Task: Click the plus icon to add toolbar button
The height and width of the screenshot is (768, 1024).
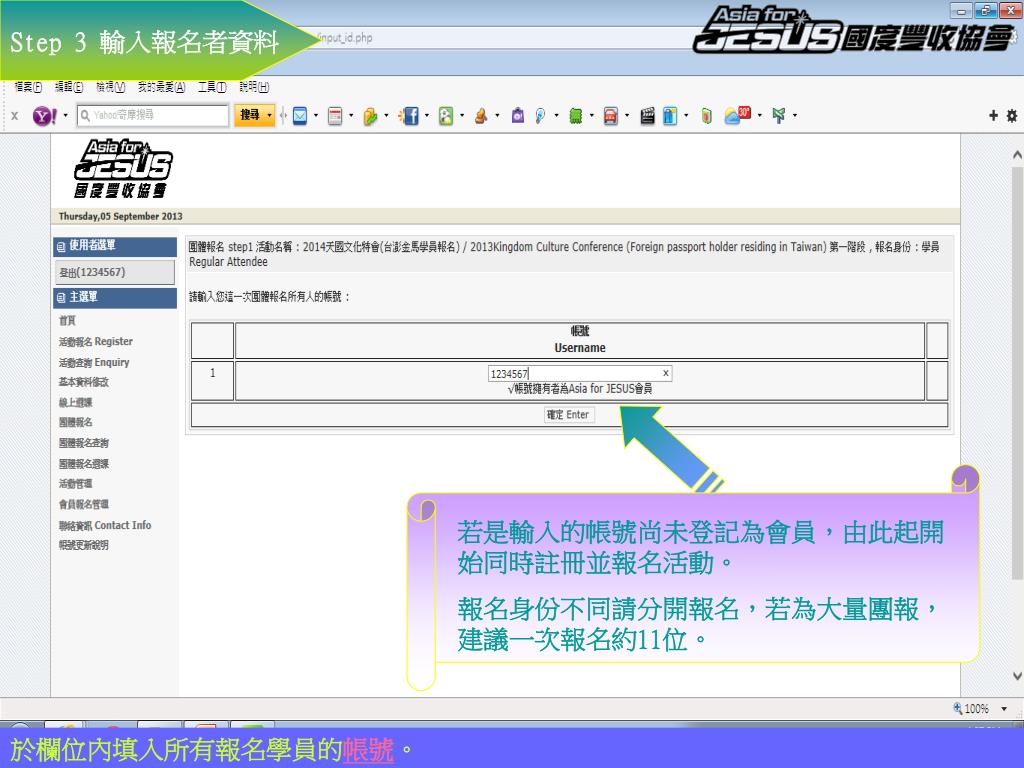Action: pyautogui.click(x=994, y=116)
